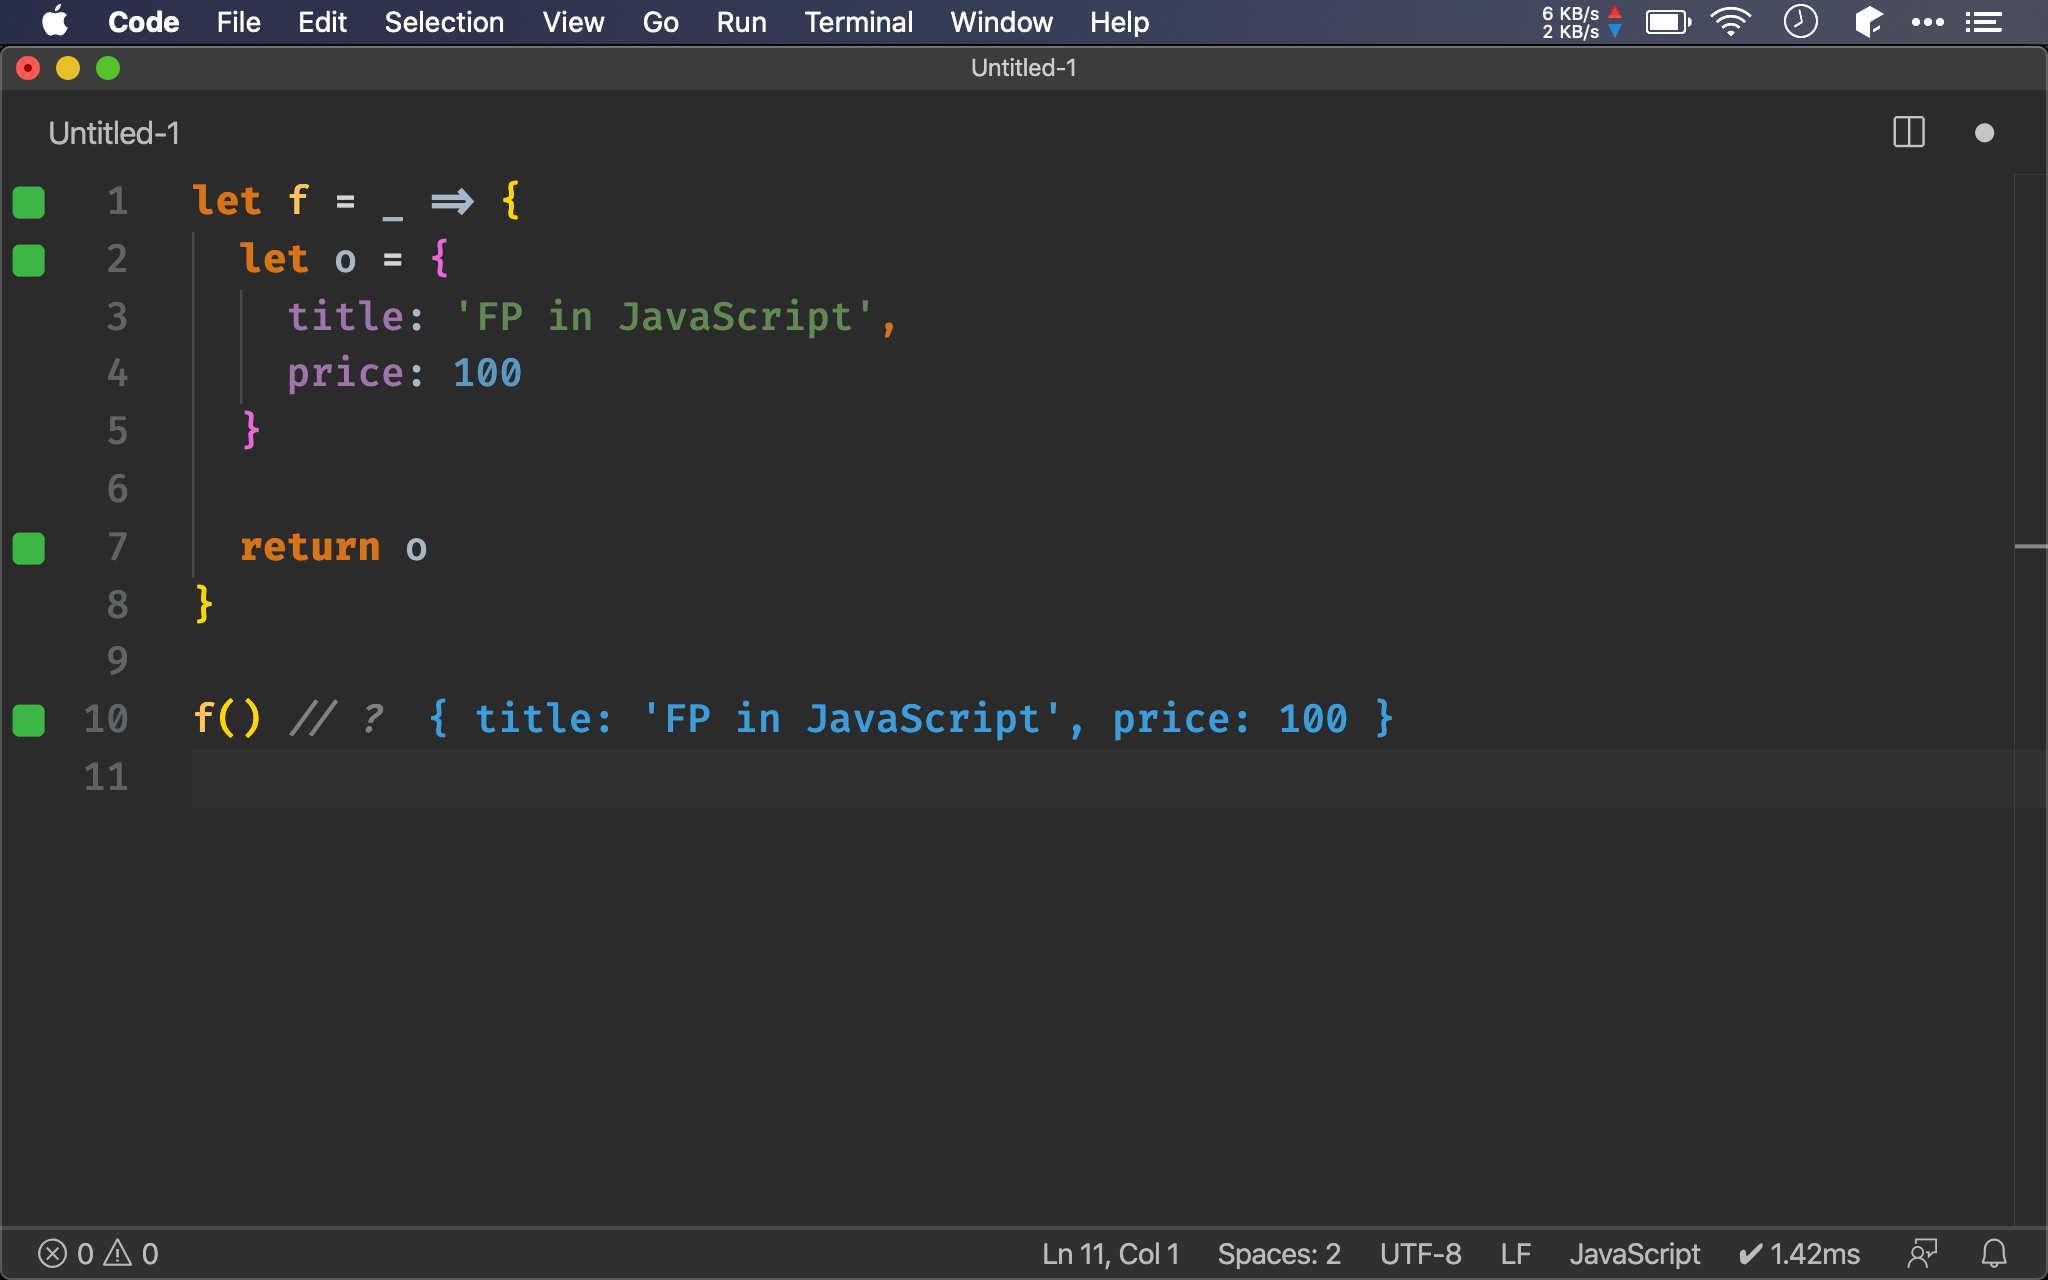
Task: Click the split editor icon
Action: tap(1908, 132)
